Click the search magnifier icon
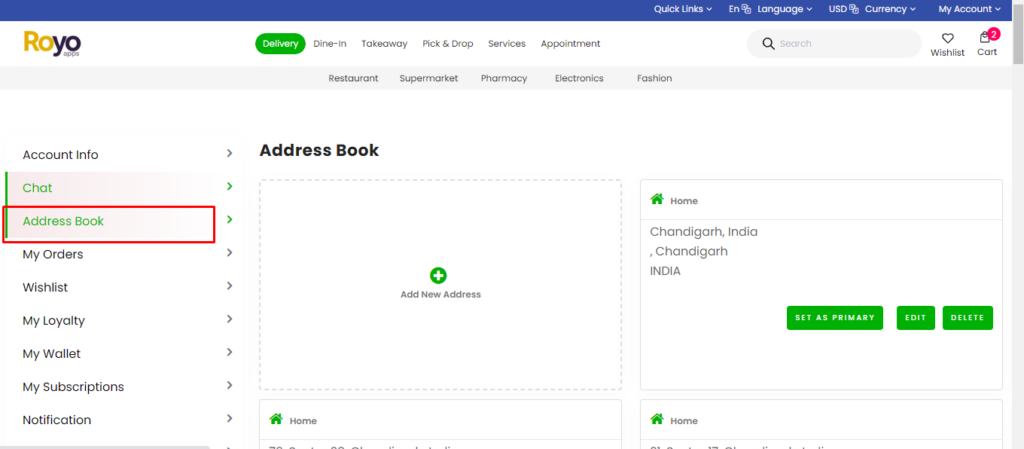 [768, 44]
